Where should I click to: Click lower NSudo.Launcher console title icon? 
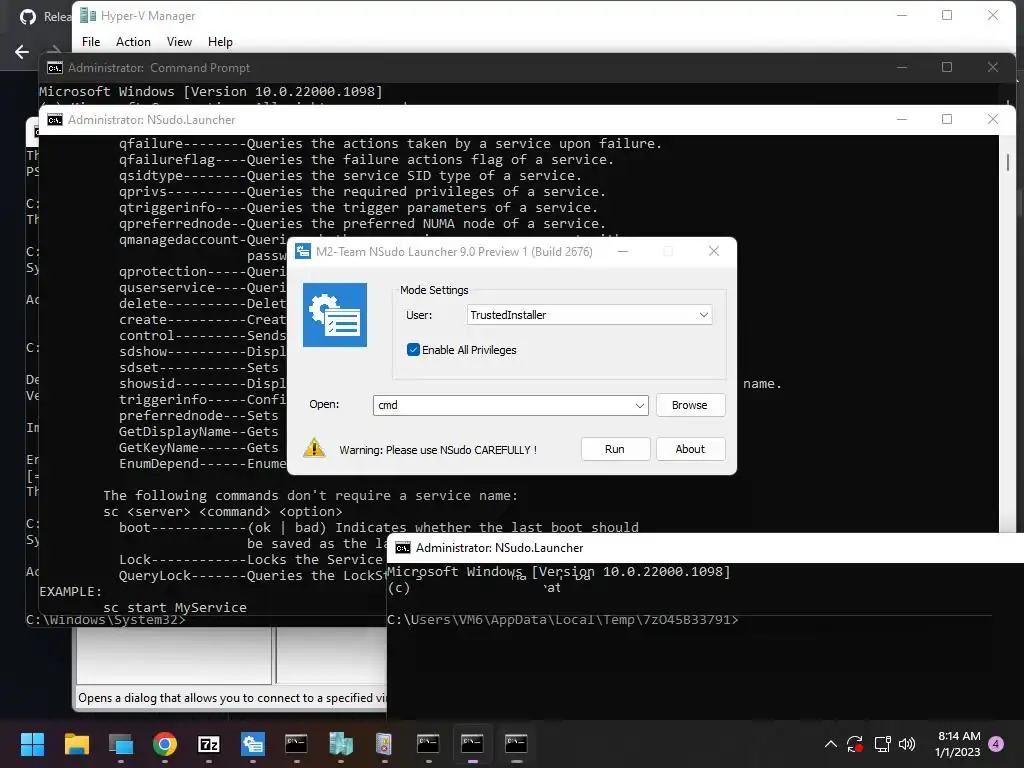(403, 548)
